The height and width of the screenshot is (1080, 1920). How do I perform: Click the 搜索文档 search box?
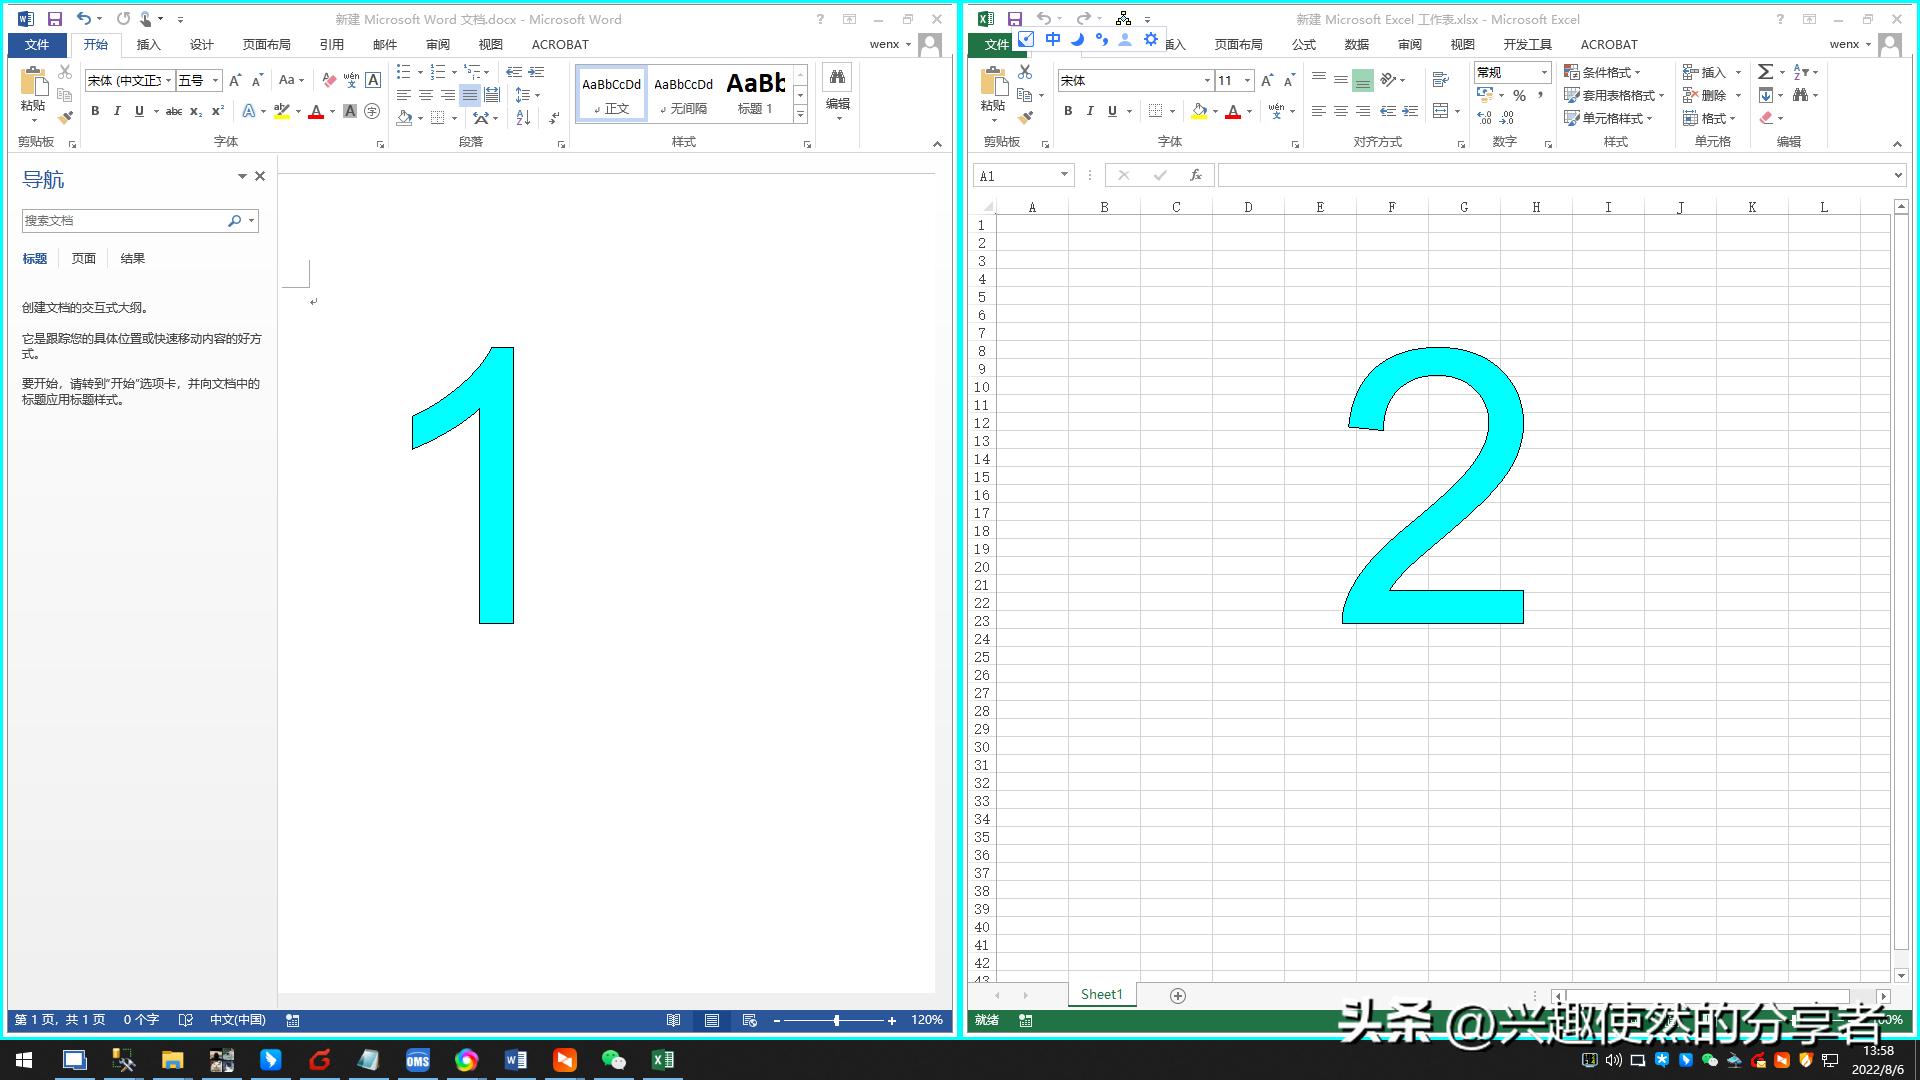tap(120, 220)
